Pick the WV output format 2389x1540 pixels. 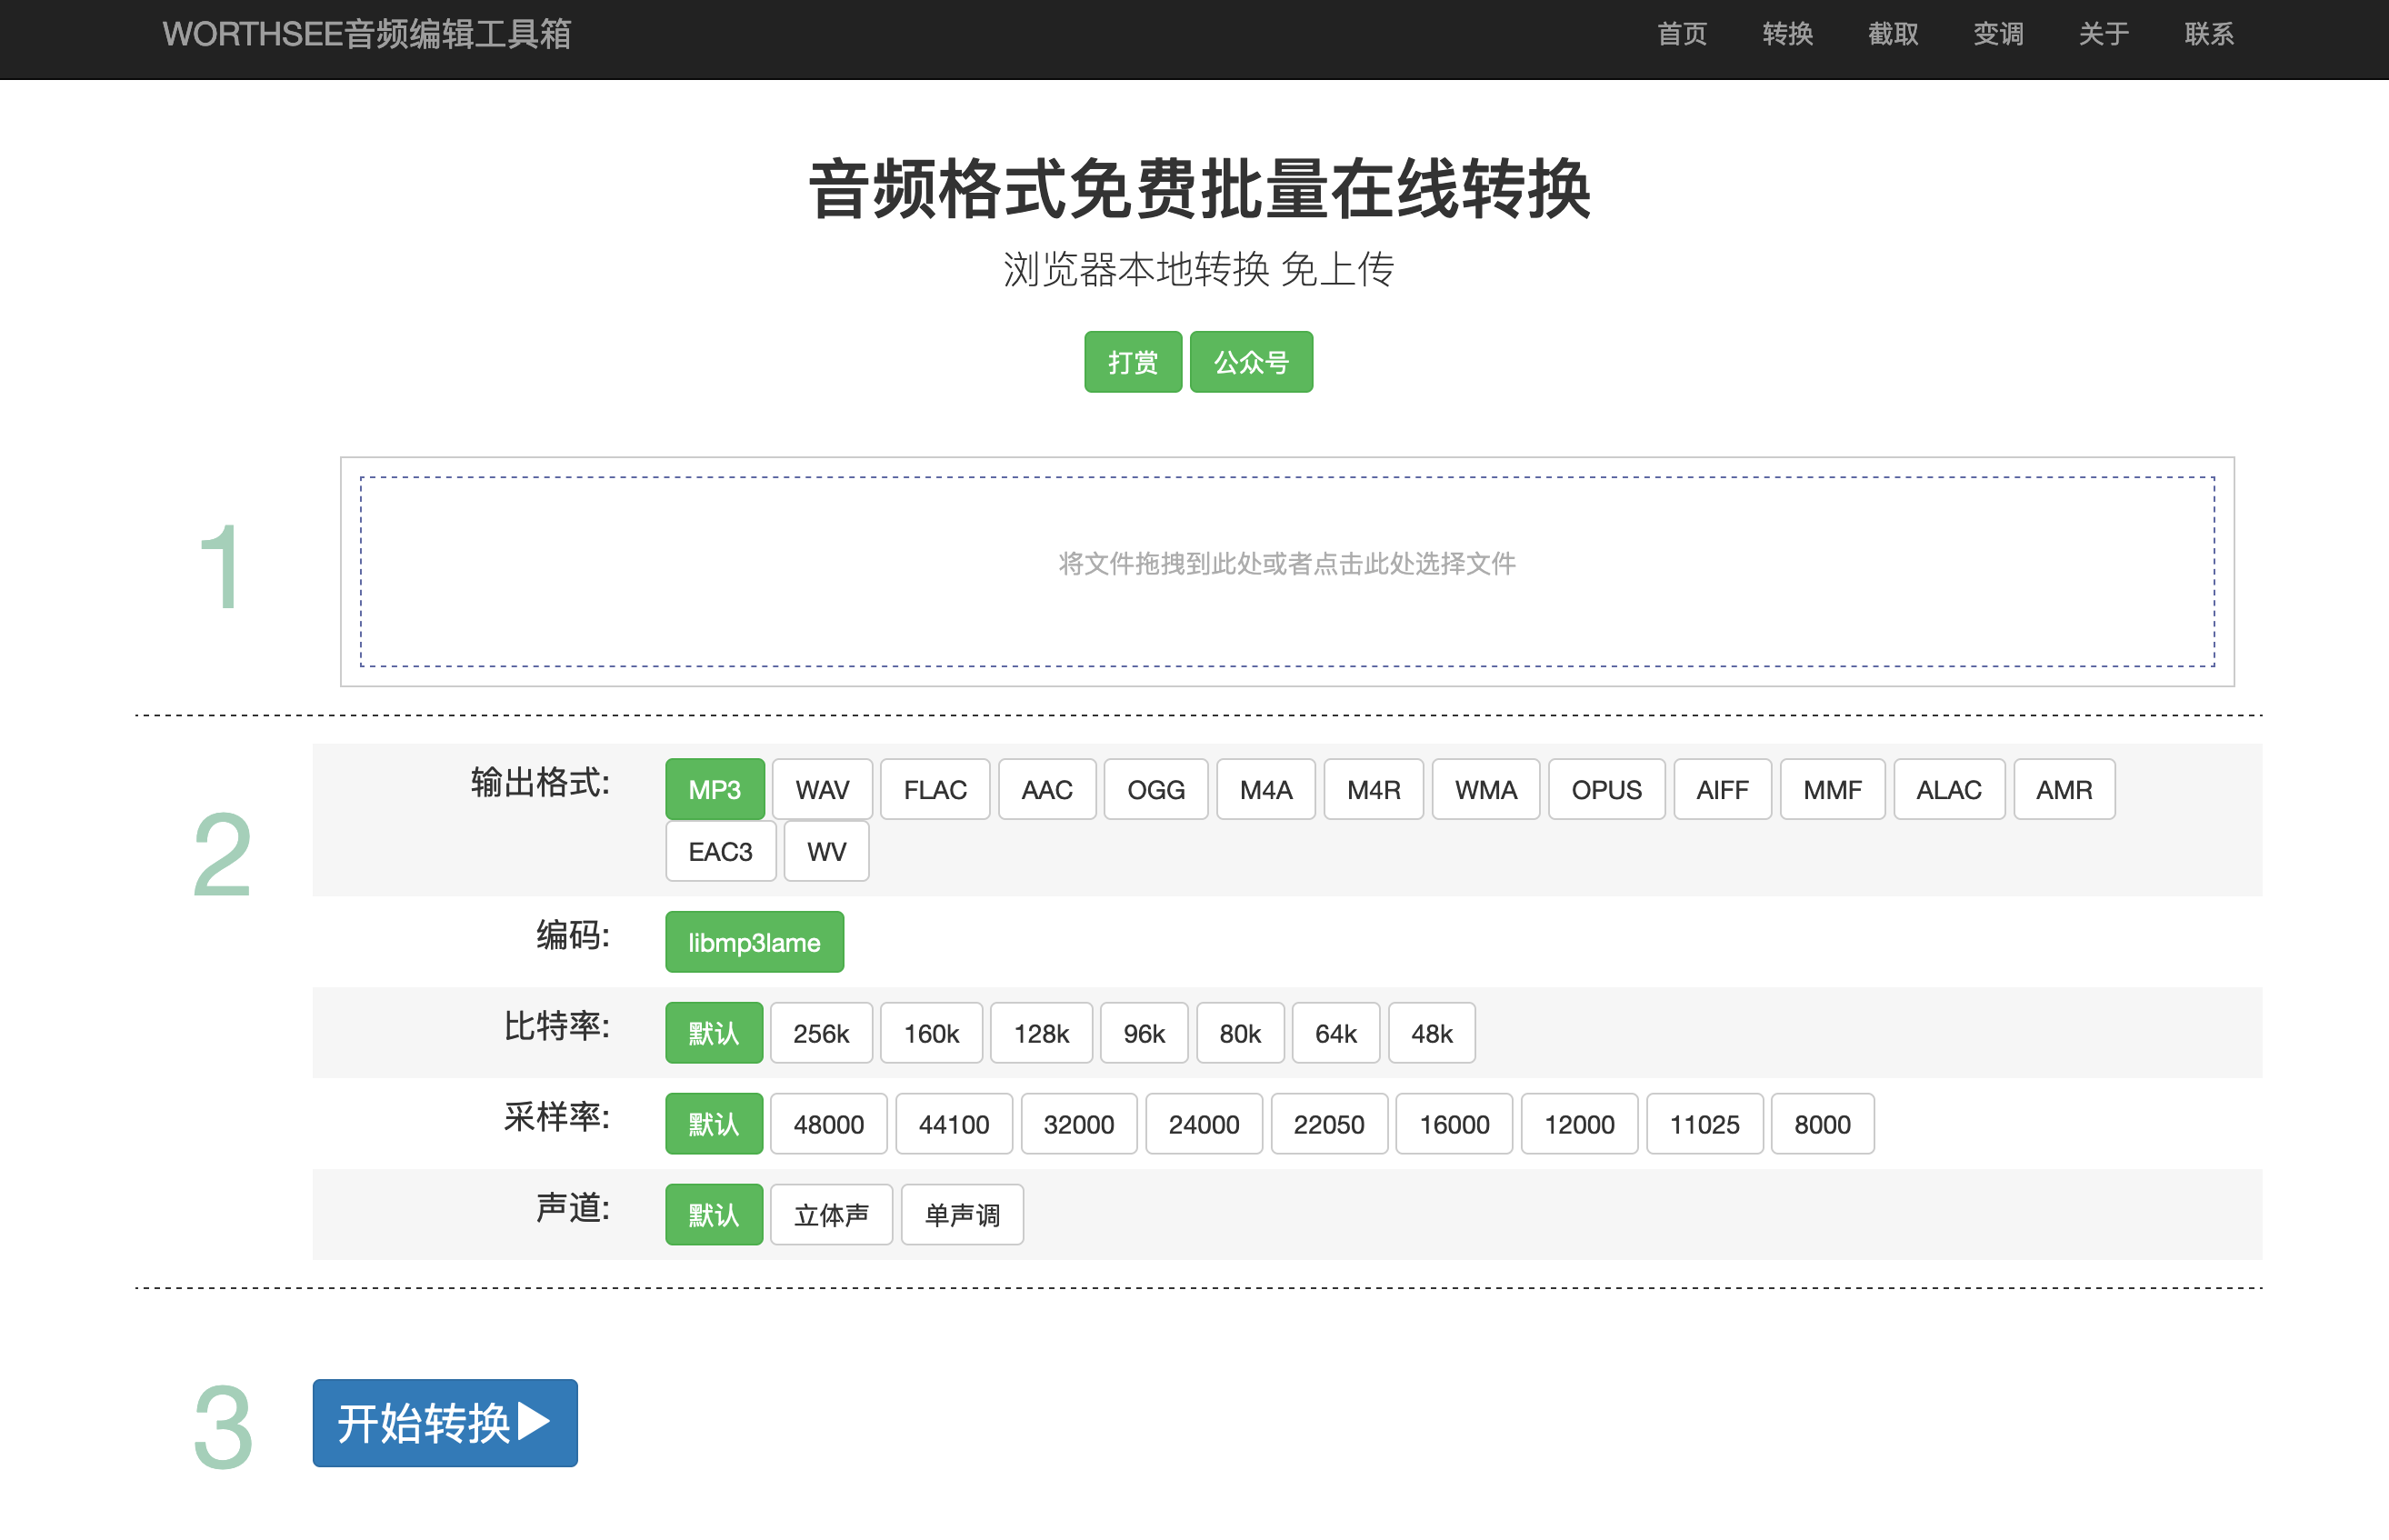(825, 852)
